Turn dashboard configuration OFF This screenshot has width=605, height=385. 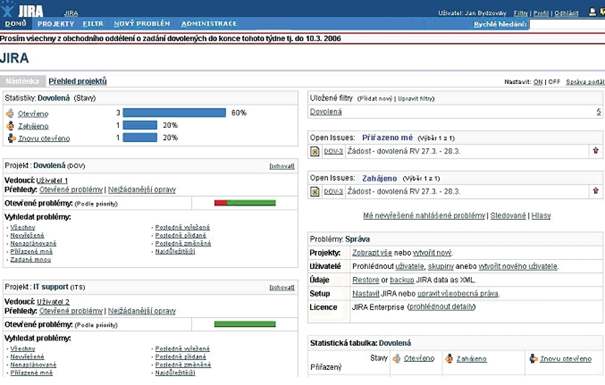pyautogui.click(x=554, y=82)
